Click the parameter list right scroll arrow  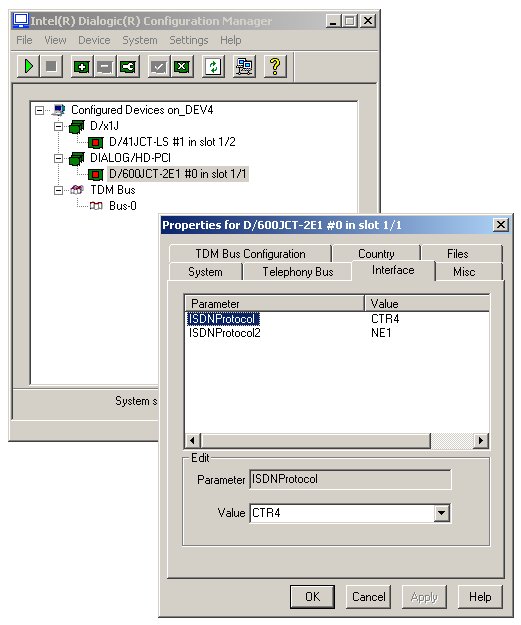pyautogui.click(x=481, y=440)
